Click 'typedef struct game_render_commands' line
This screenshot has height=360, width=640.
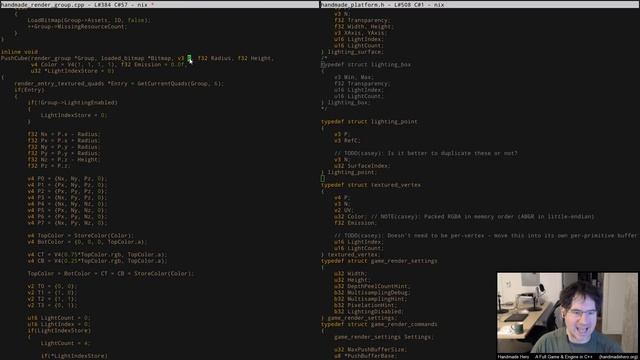click(379, 324)
